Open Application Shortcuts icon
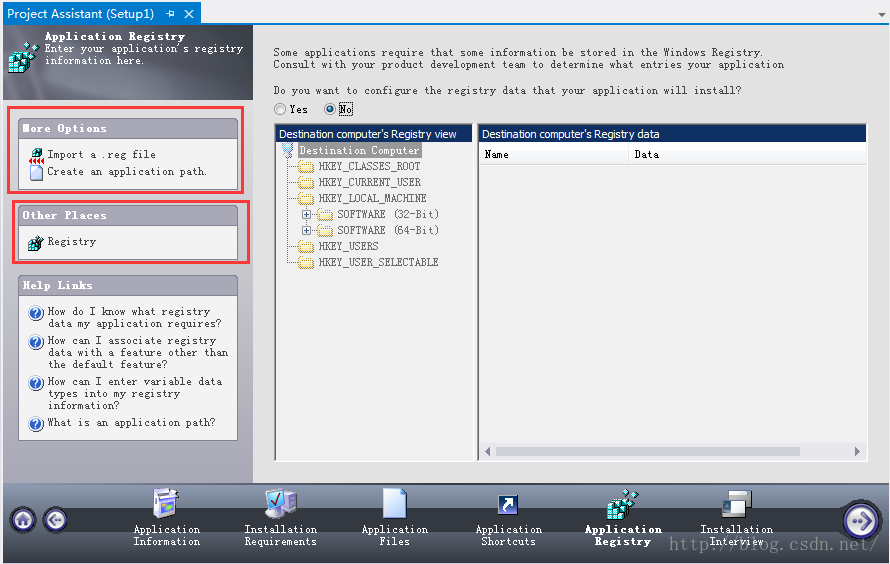 click(x=508, y=504)
